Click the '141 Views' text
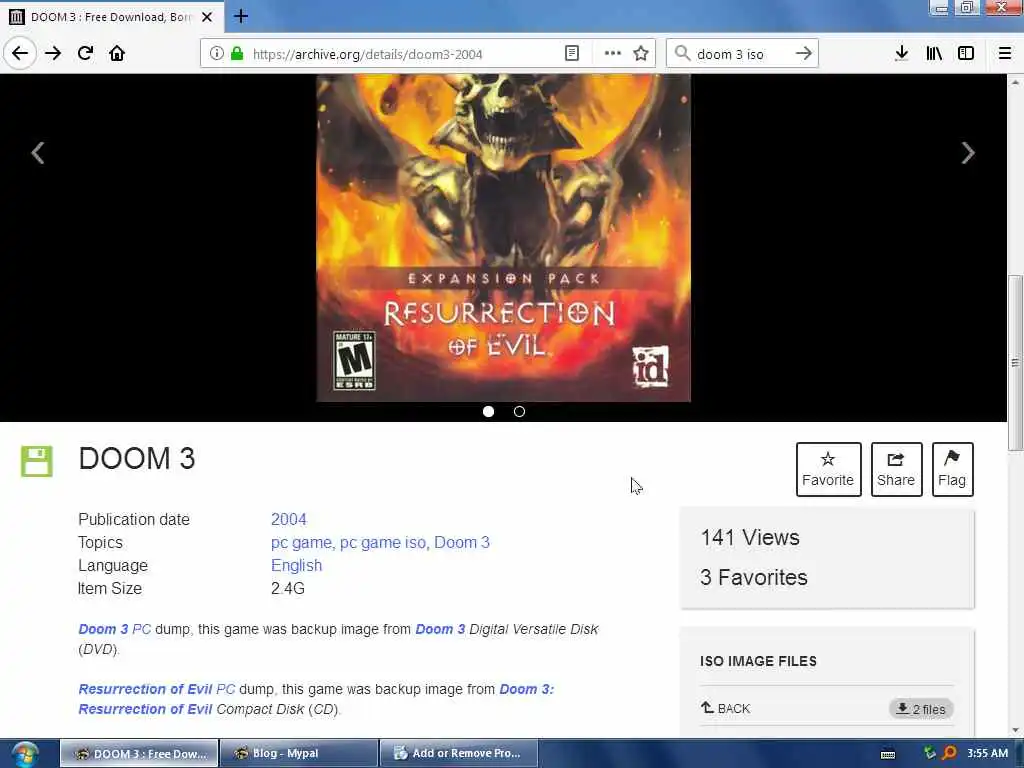Screen dimensions: 1024x768 pos(750,537)
